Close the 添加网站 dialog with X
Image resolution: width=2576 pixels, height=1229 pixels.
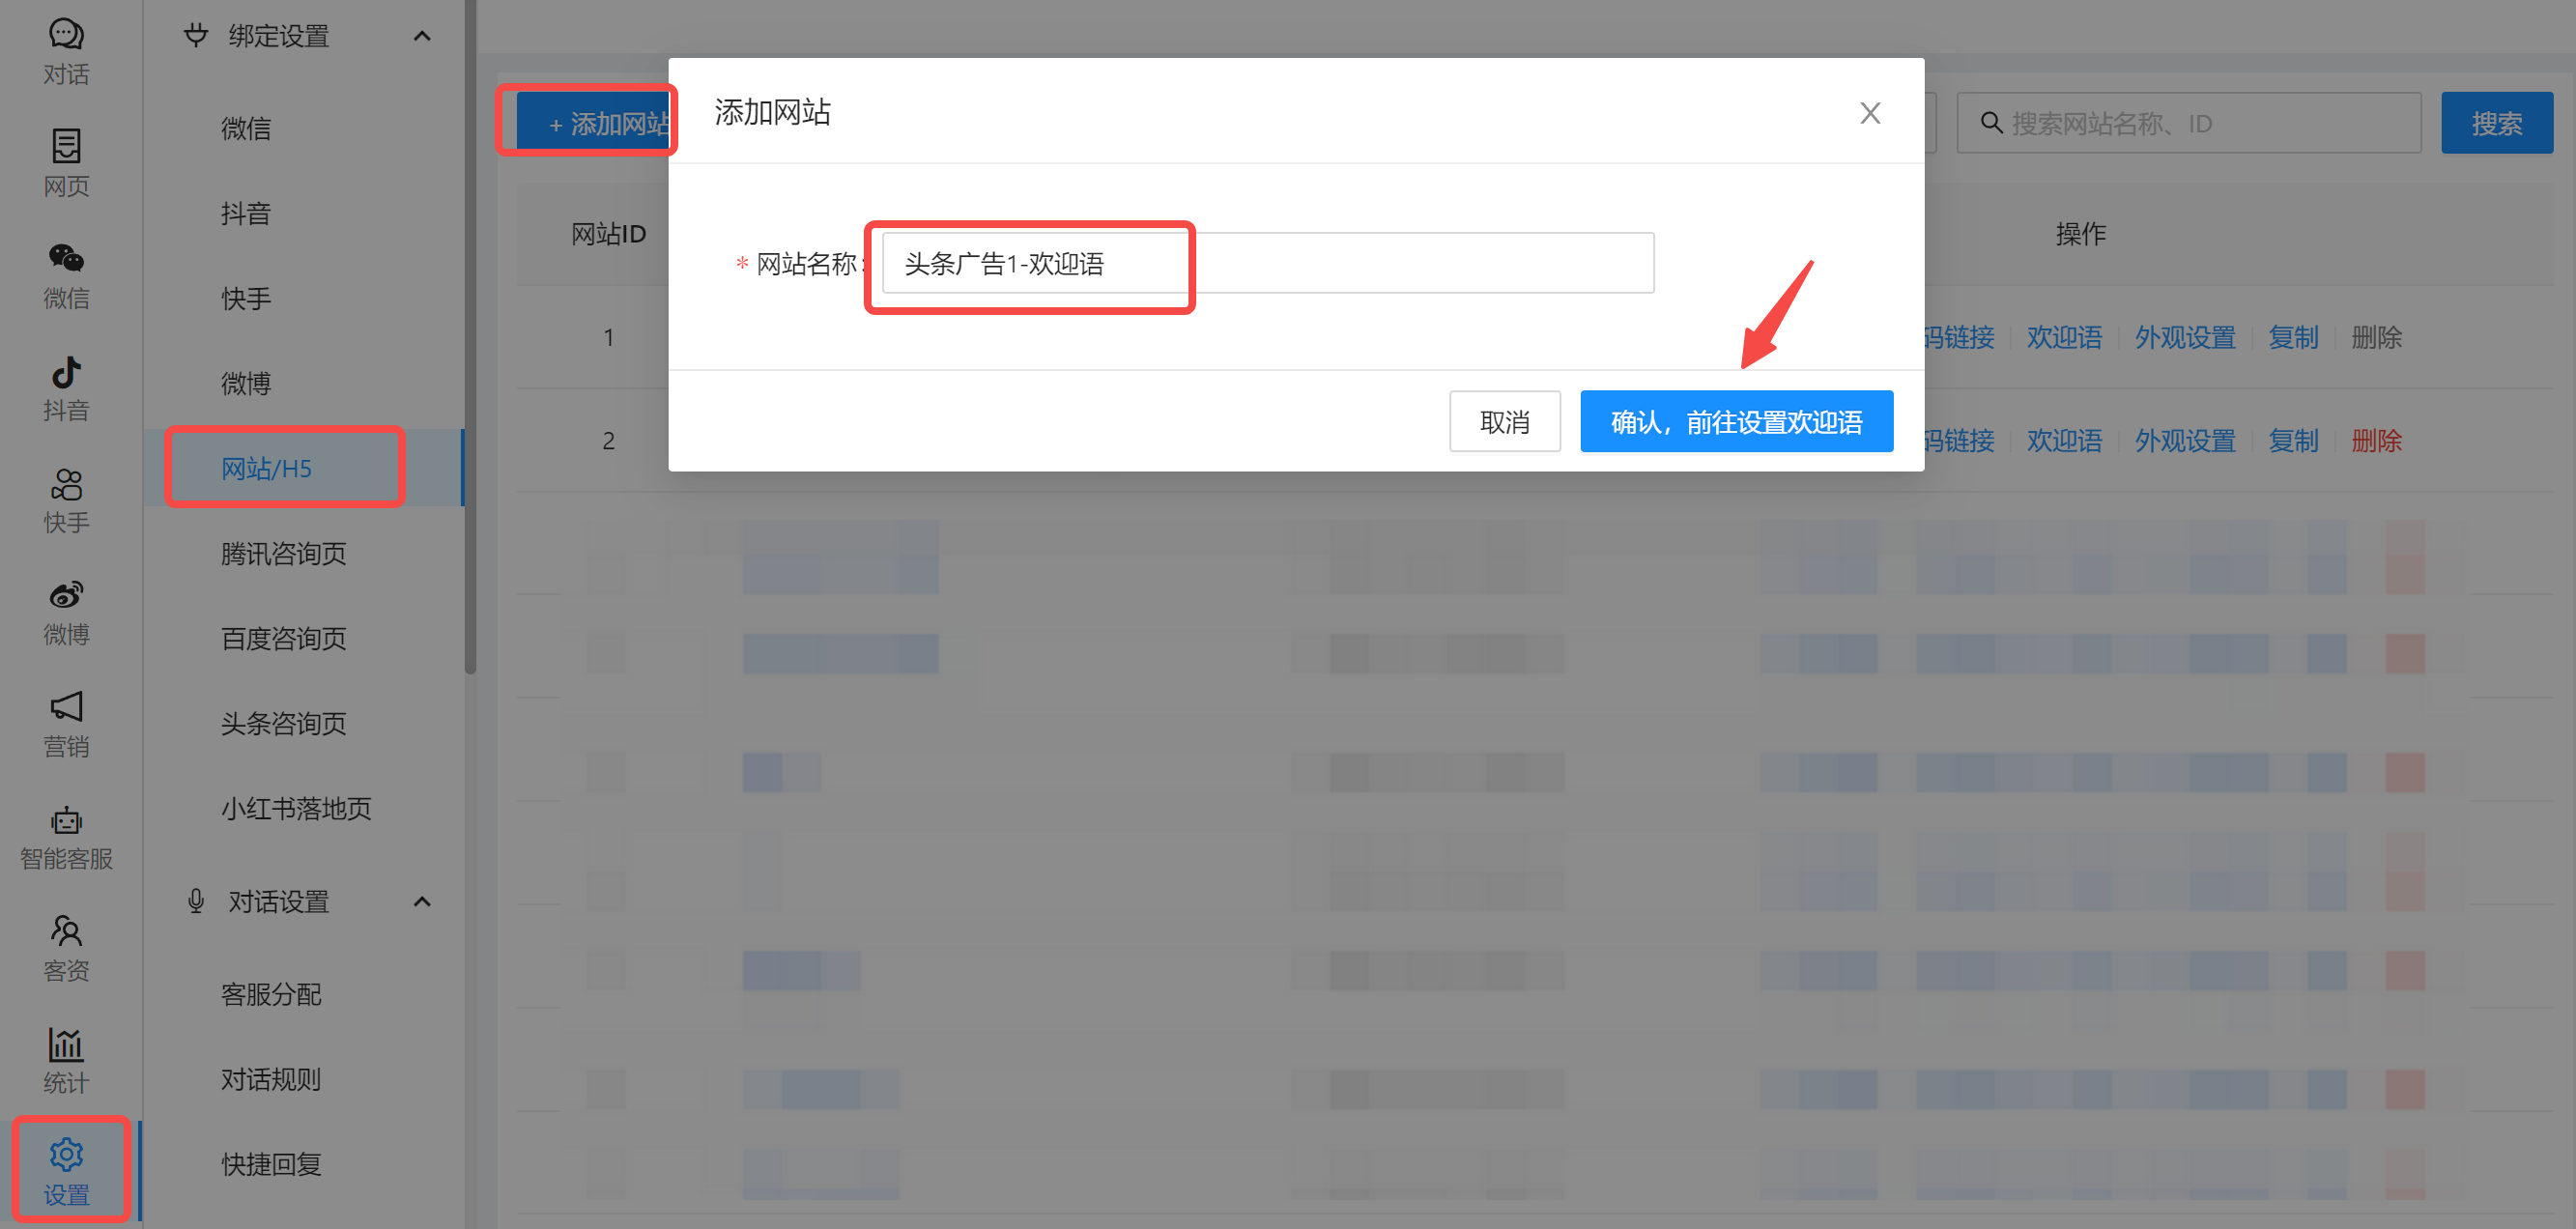coord(1869,113)
